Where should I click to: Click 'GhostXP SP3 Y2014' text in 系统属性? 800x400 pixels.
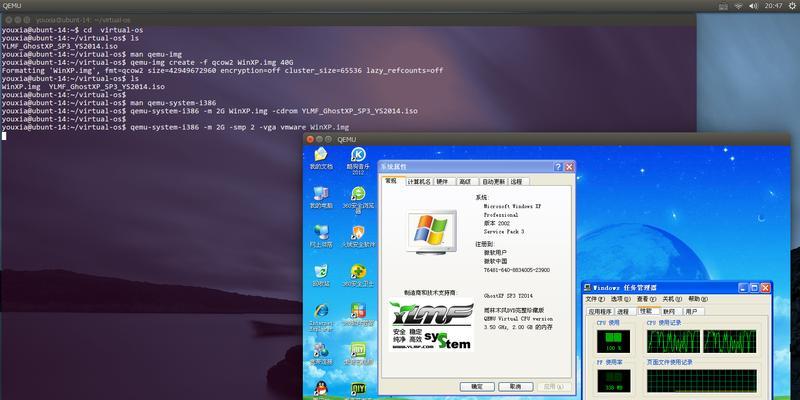pyautogui.click(x=508, y=296)
